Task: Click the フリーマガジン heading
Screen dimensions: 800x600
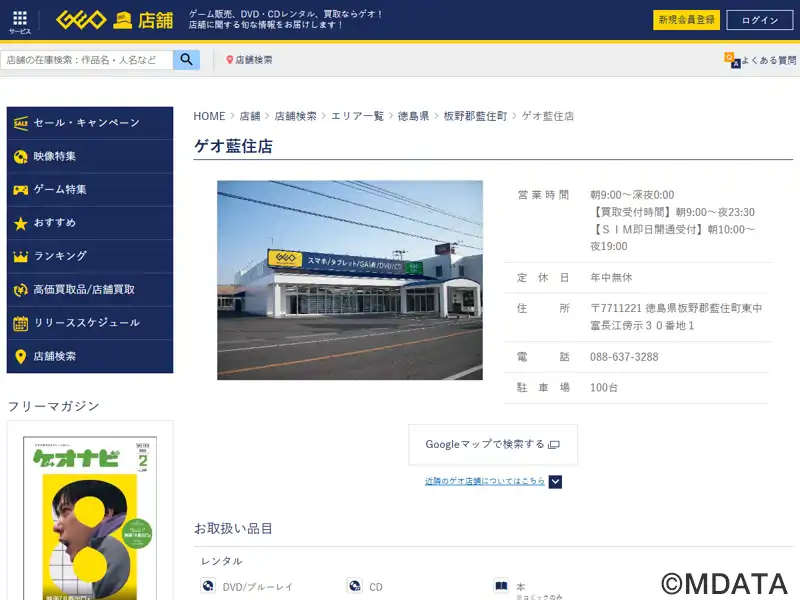Action: click(54, 406)
